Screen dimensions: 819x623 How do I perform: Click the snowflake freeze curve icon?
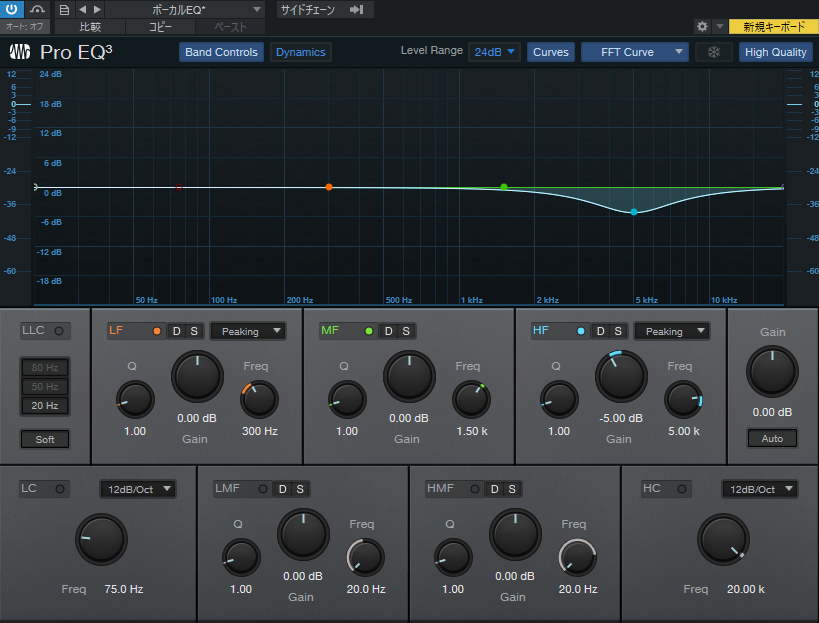(x=713, y=52)
